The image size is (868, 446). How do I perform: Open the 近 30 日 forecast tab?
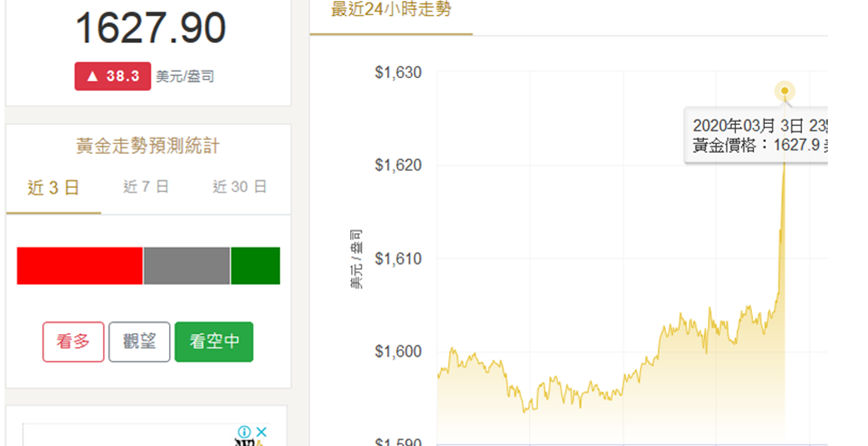240,187
